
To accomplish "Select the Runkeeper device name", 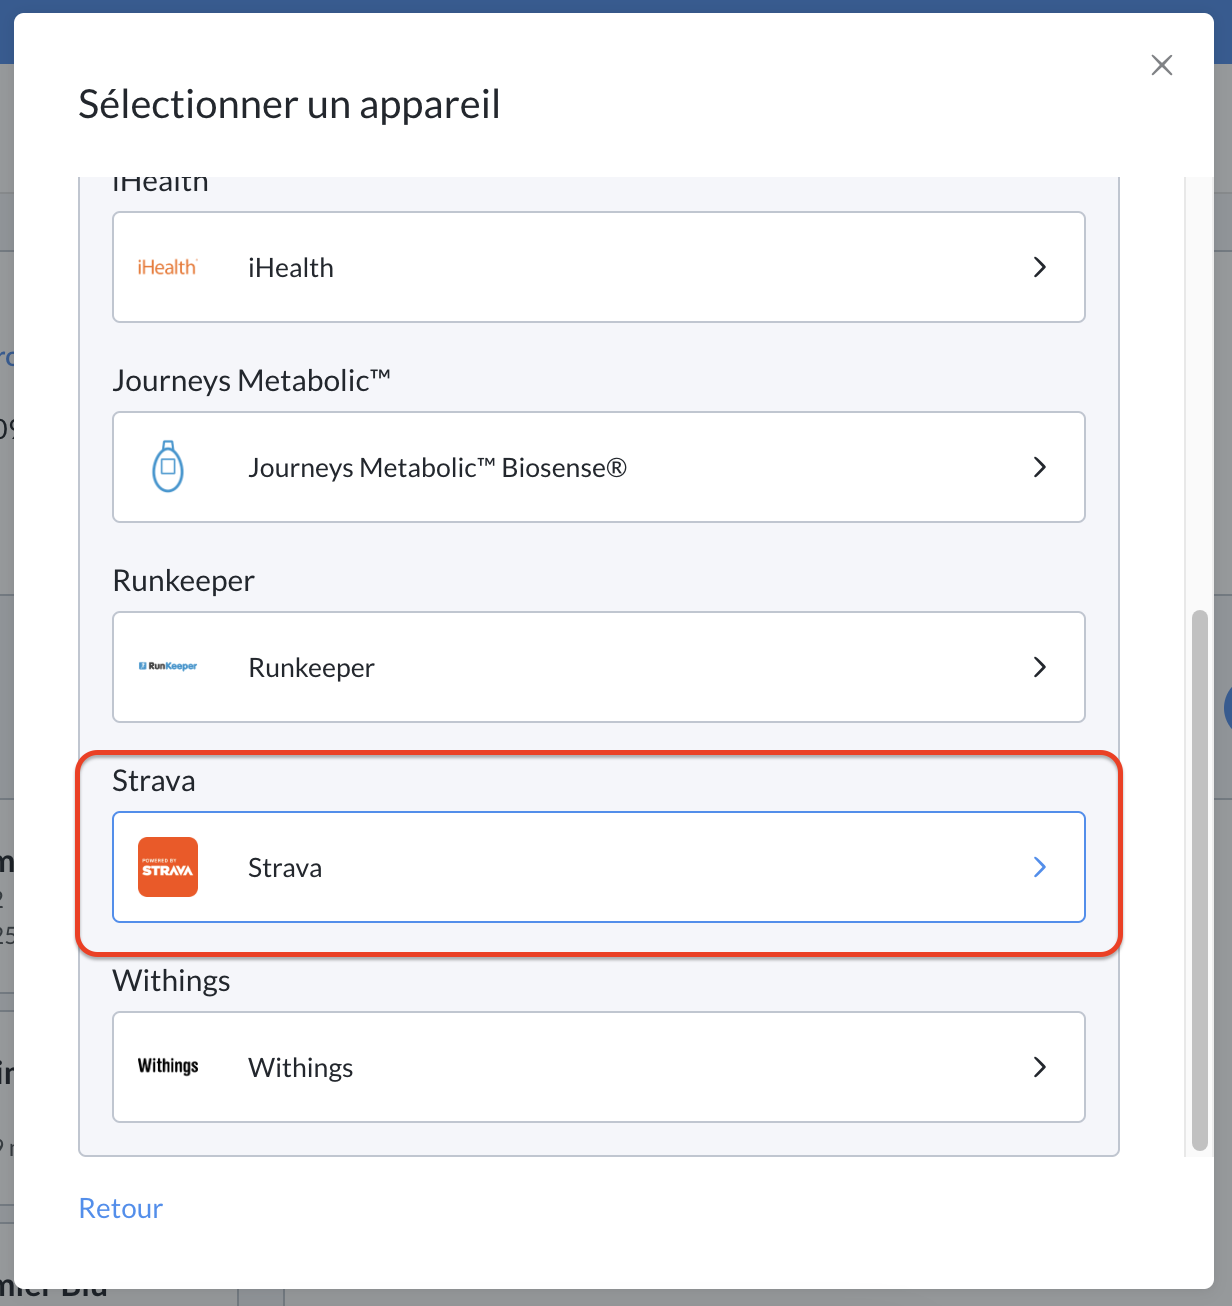I will pos(312,668).
